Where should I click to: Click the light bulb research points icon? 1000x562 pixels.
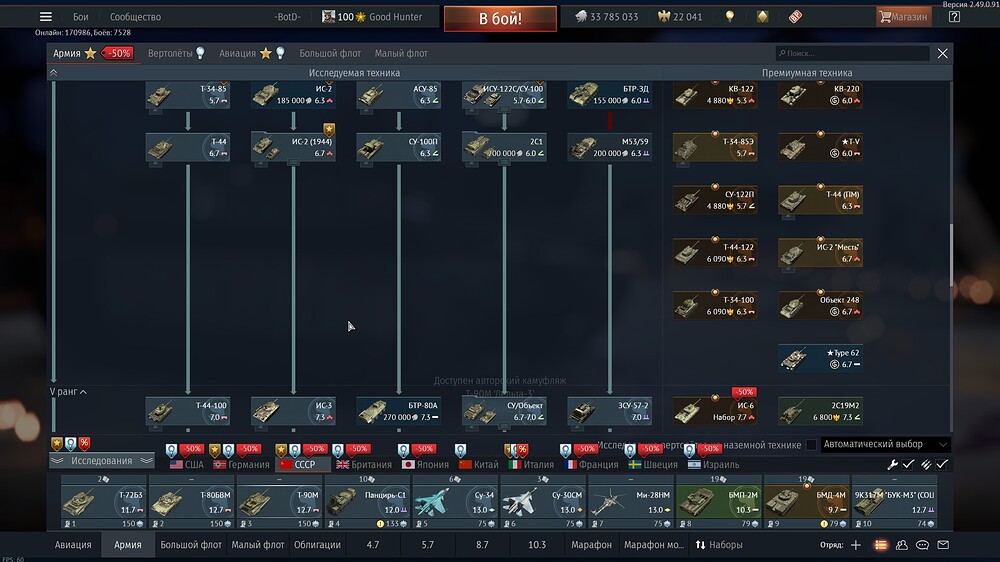[x=730, y=17]
